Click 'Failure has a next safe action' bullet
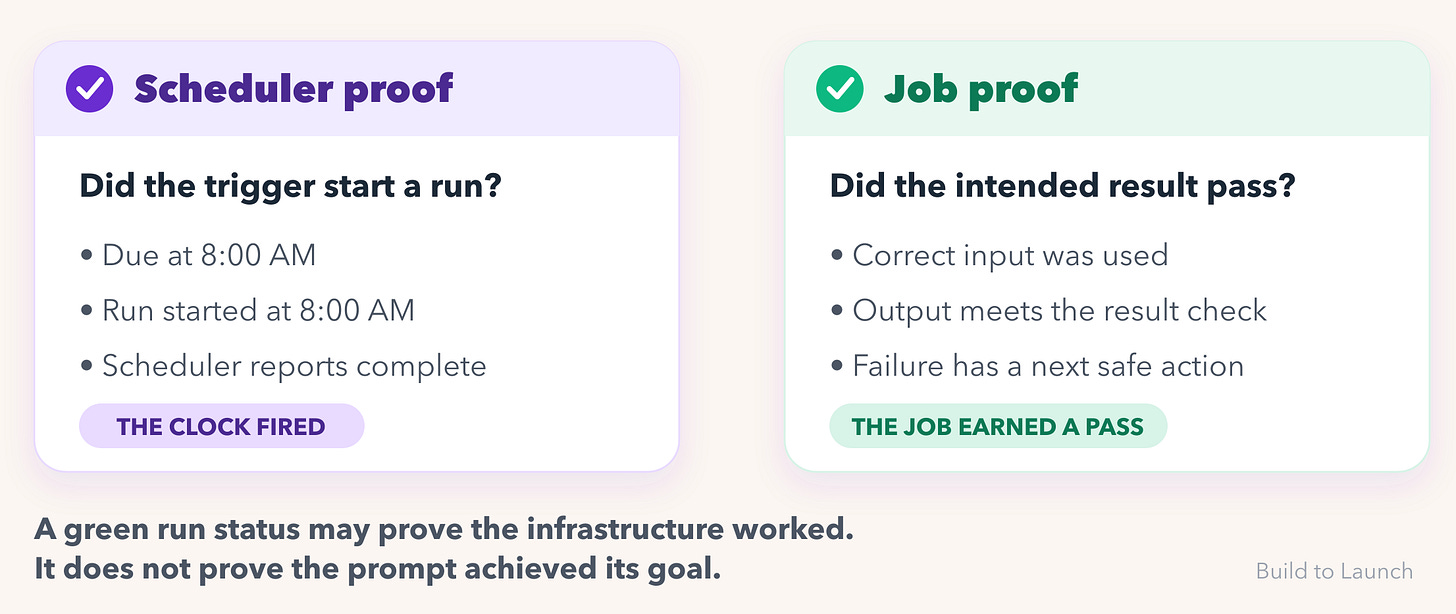The image size is (1456, 614). (1037, 365)
